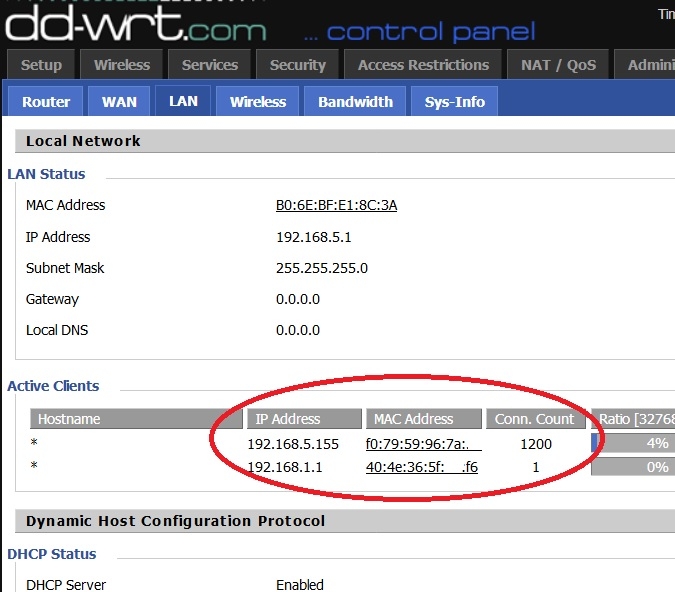675x592 pixels.
Task: Switch to the blue Wireless status sub-tab
Action: 257,102
